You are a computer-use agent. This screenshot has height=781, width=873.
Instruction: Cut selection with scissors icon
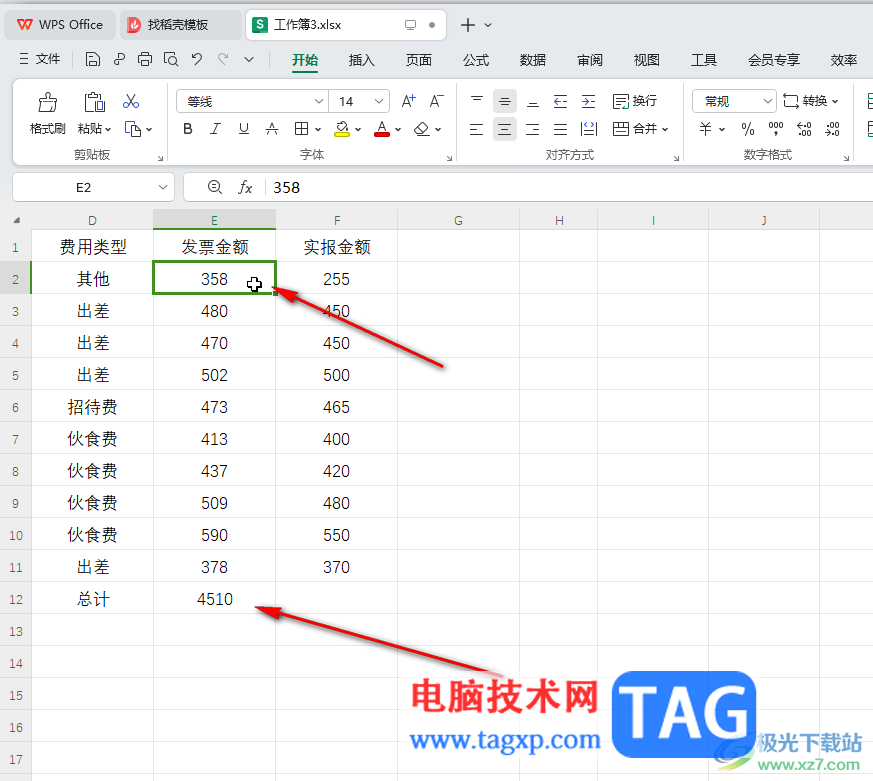[x=131, y=101]
